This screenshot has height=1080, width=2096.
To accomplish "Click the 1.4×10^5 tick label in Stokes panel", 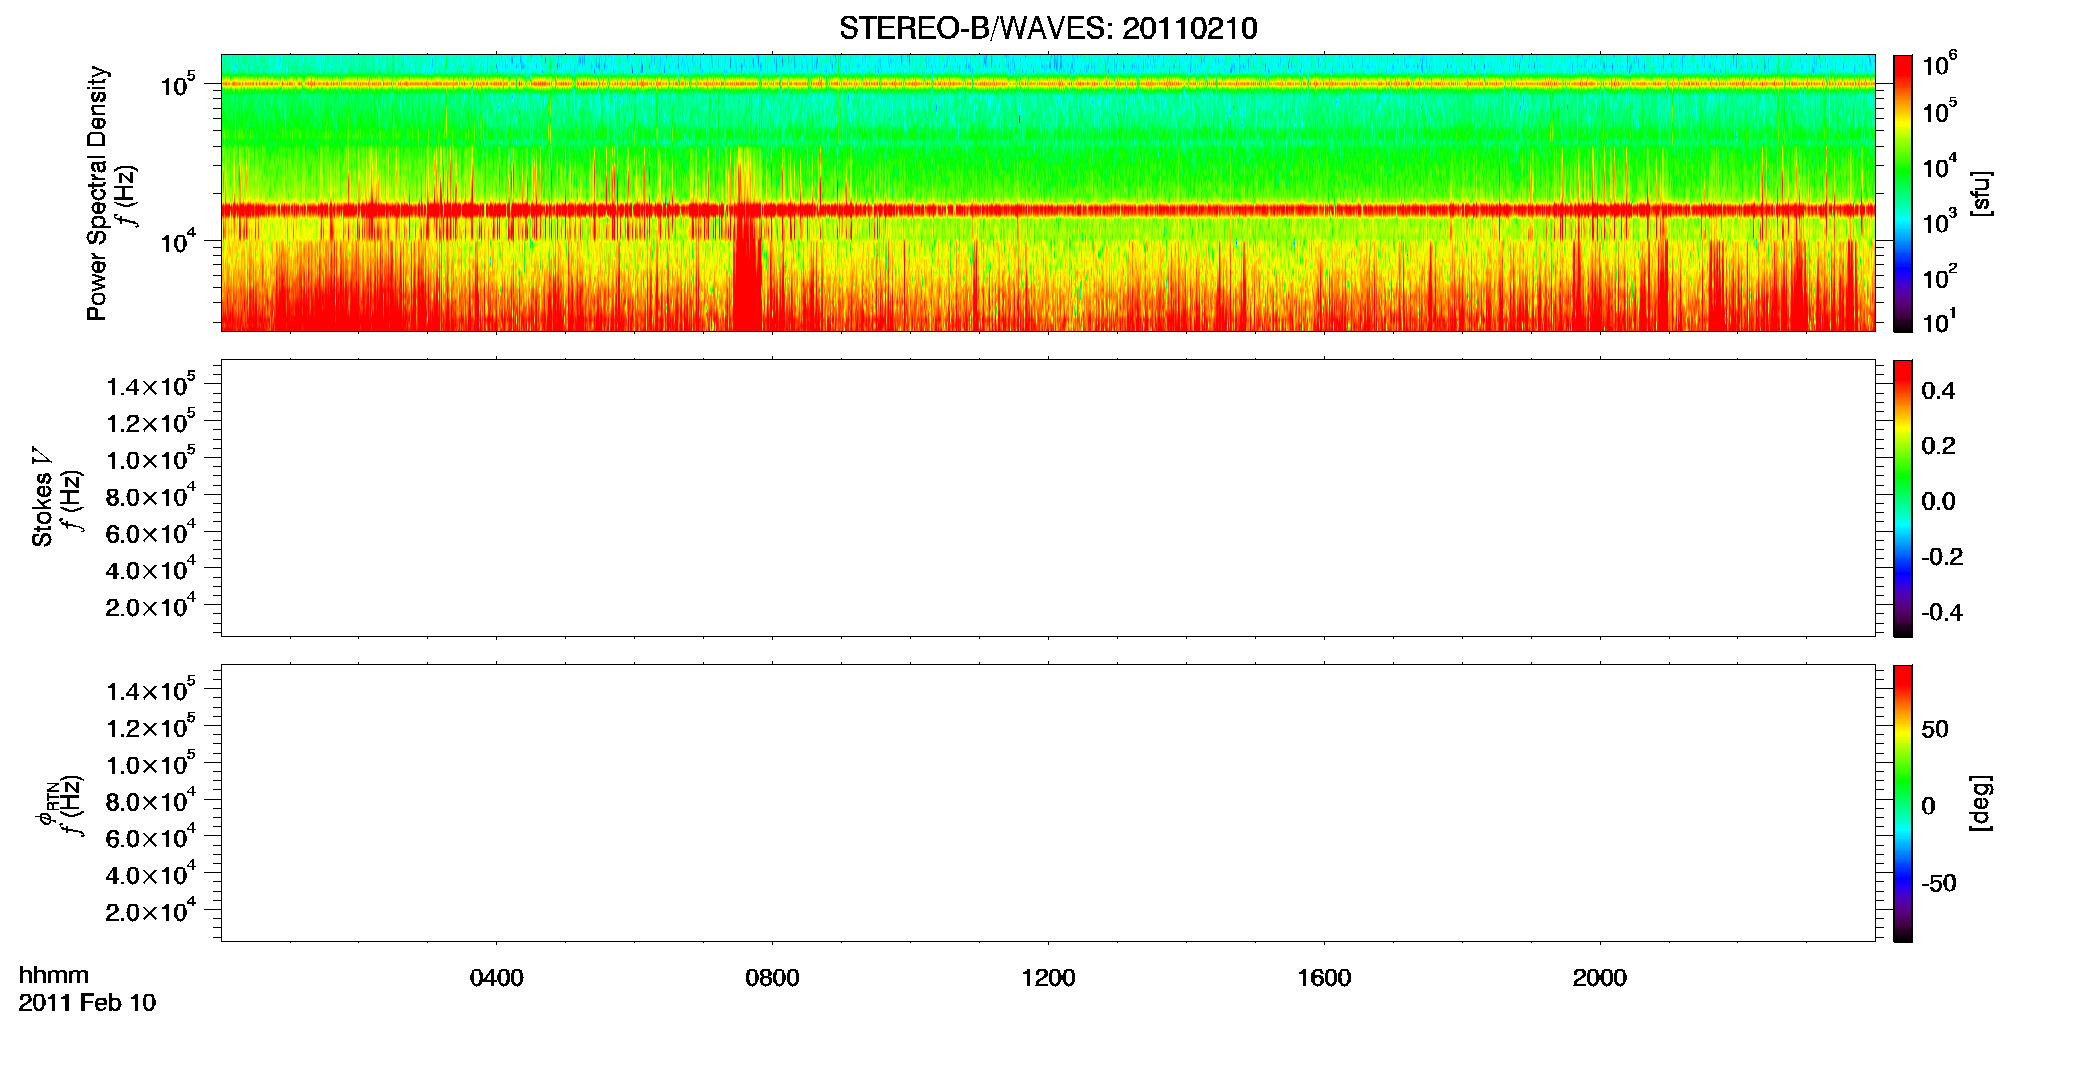I will coord(151,386).
